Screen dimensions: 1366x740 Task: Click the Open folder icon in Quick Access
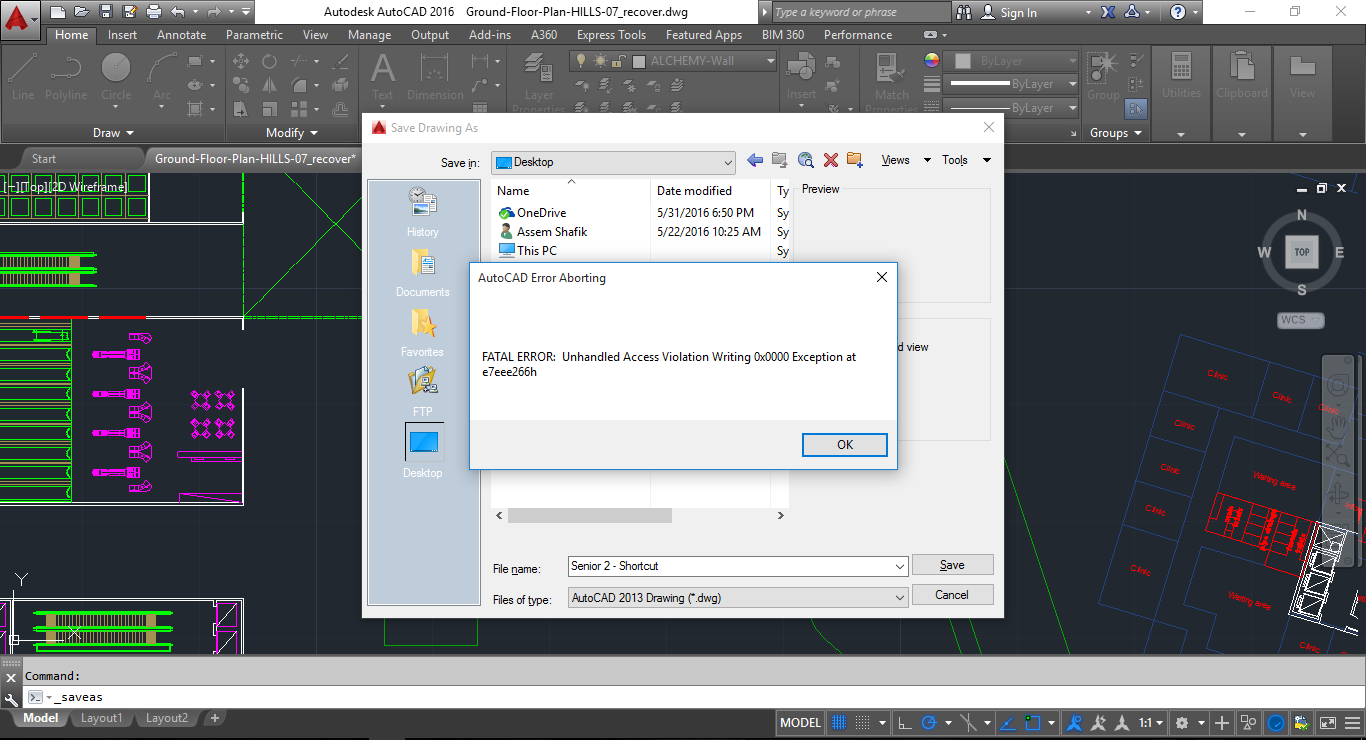[x=82, y=12]
